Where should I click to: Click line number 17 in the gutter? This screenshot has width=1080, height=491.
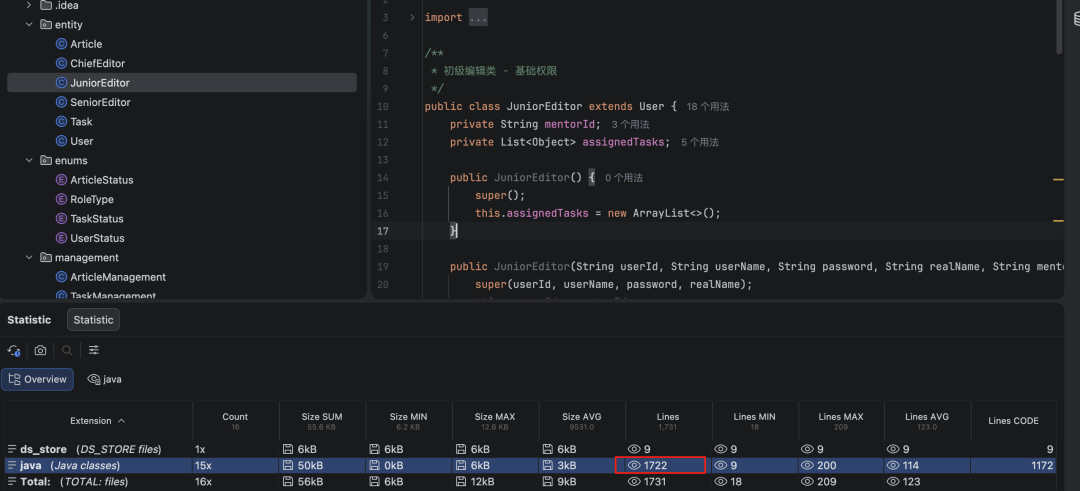point(382,231)
